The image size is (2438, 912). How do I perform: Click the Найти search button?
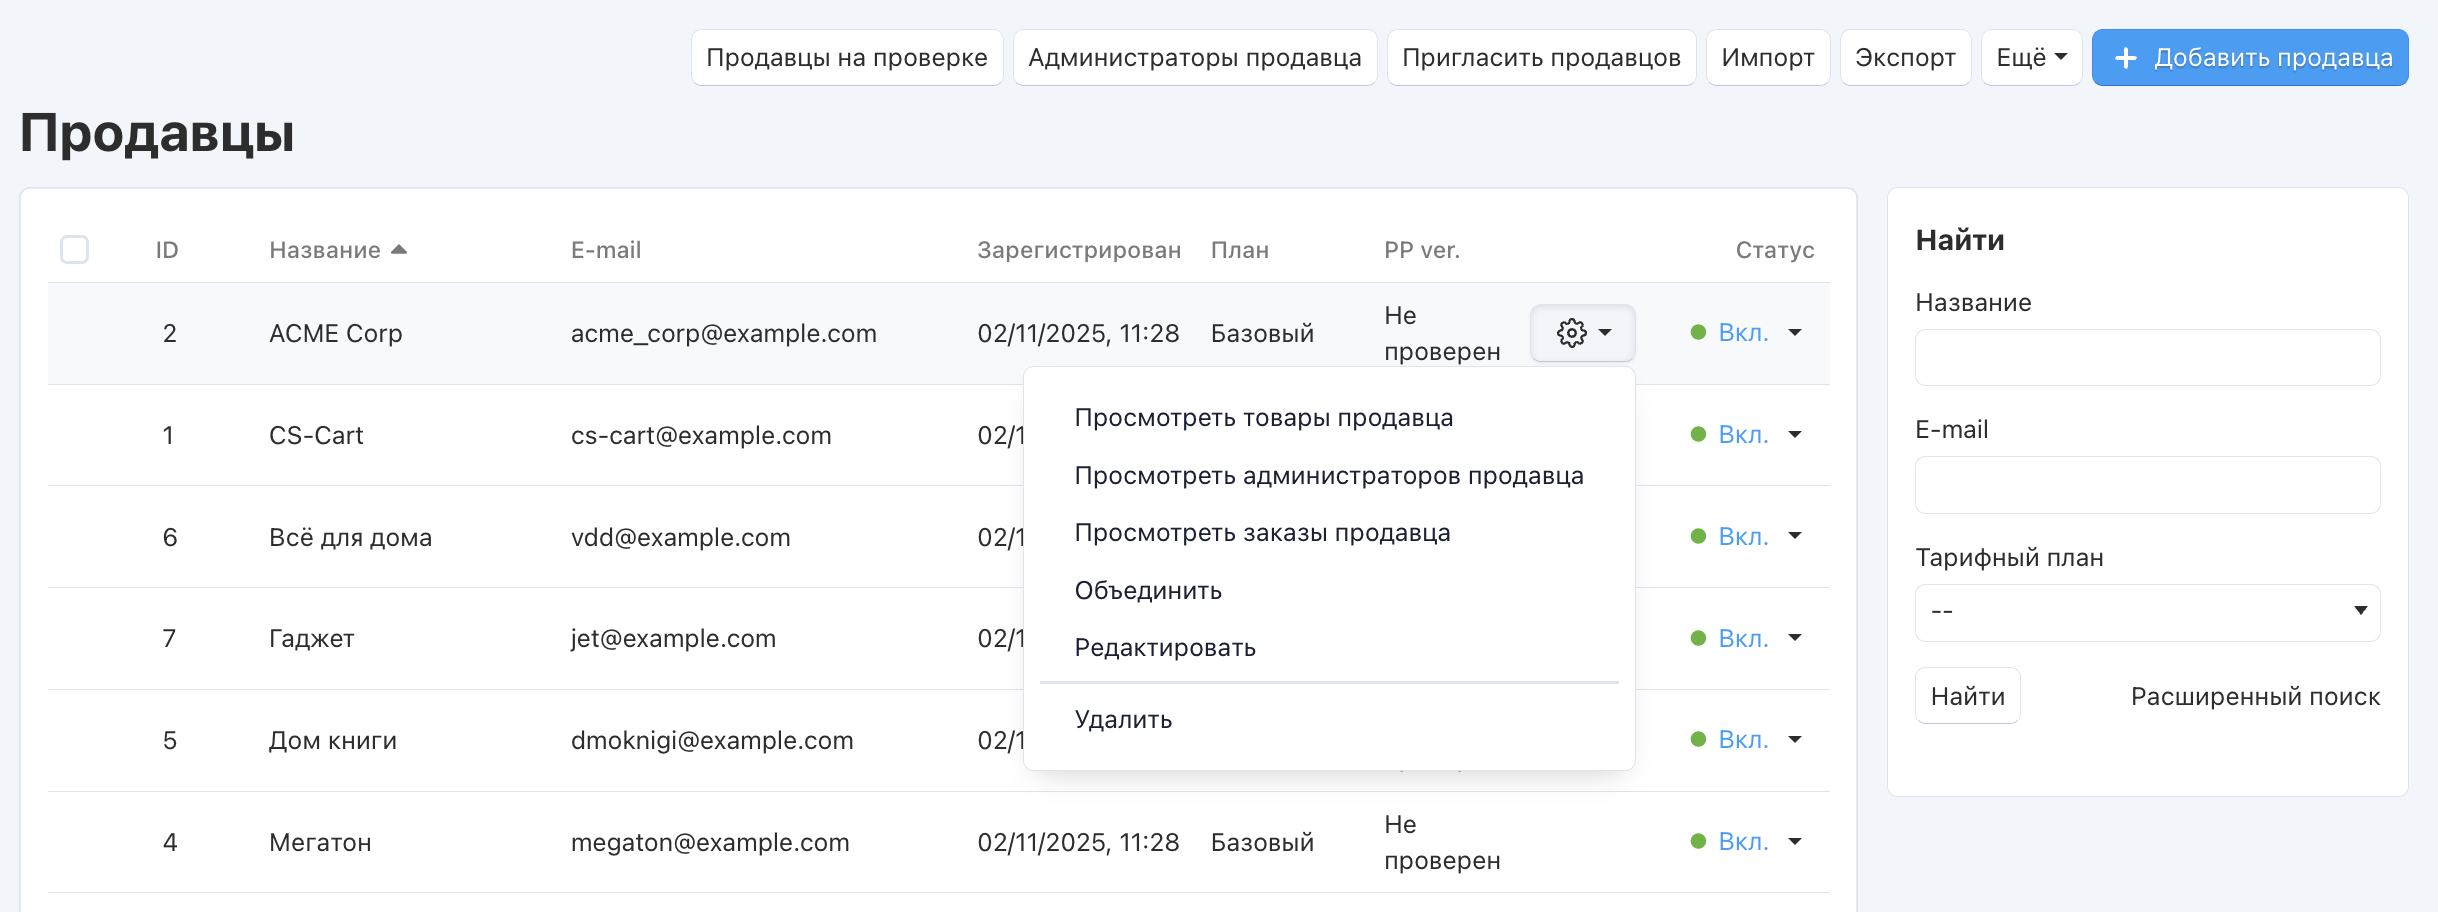(x=1967, y=696)
